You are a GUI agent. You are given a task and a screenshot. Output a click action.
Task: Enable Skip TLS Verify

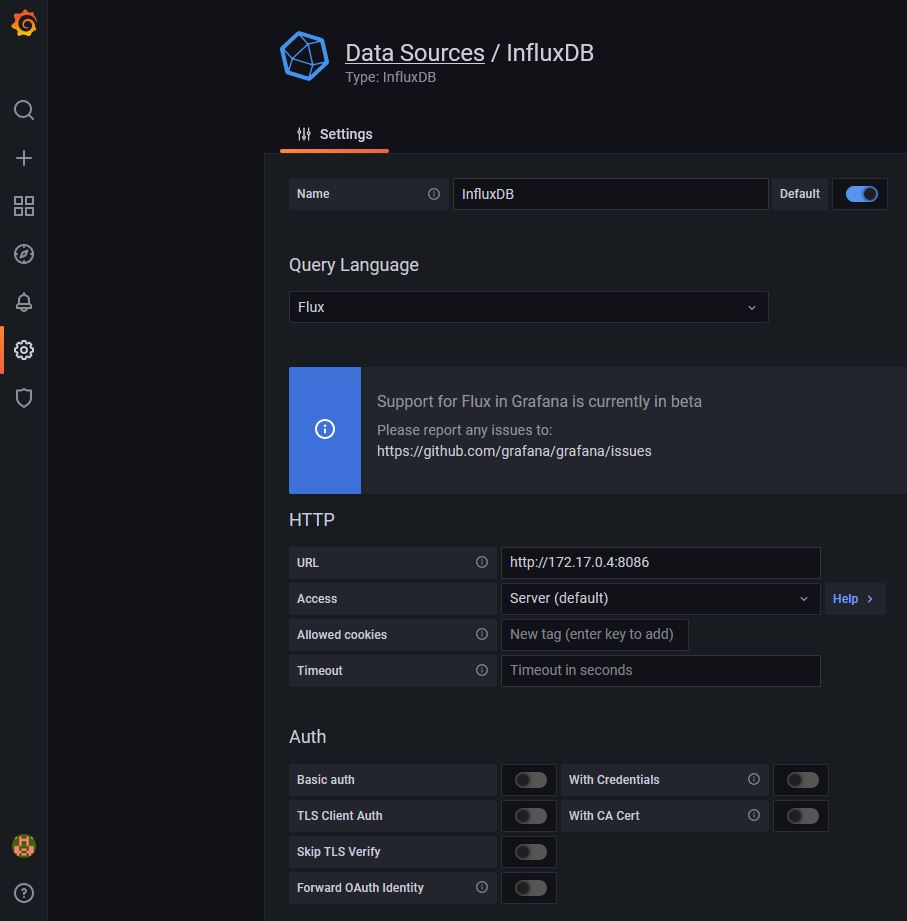528,851
